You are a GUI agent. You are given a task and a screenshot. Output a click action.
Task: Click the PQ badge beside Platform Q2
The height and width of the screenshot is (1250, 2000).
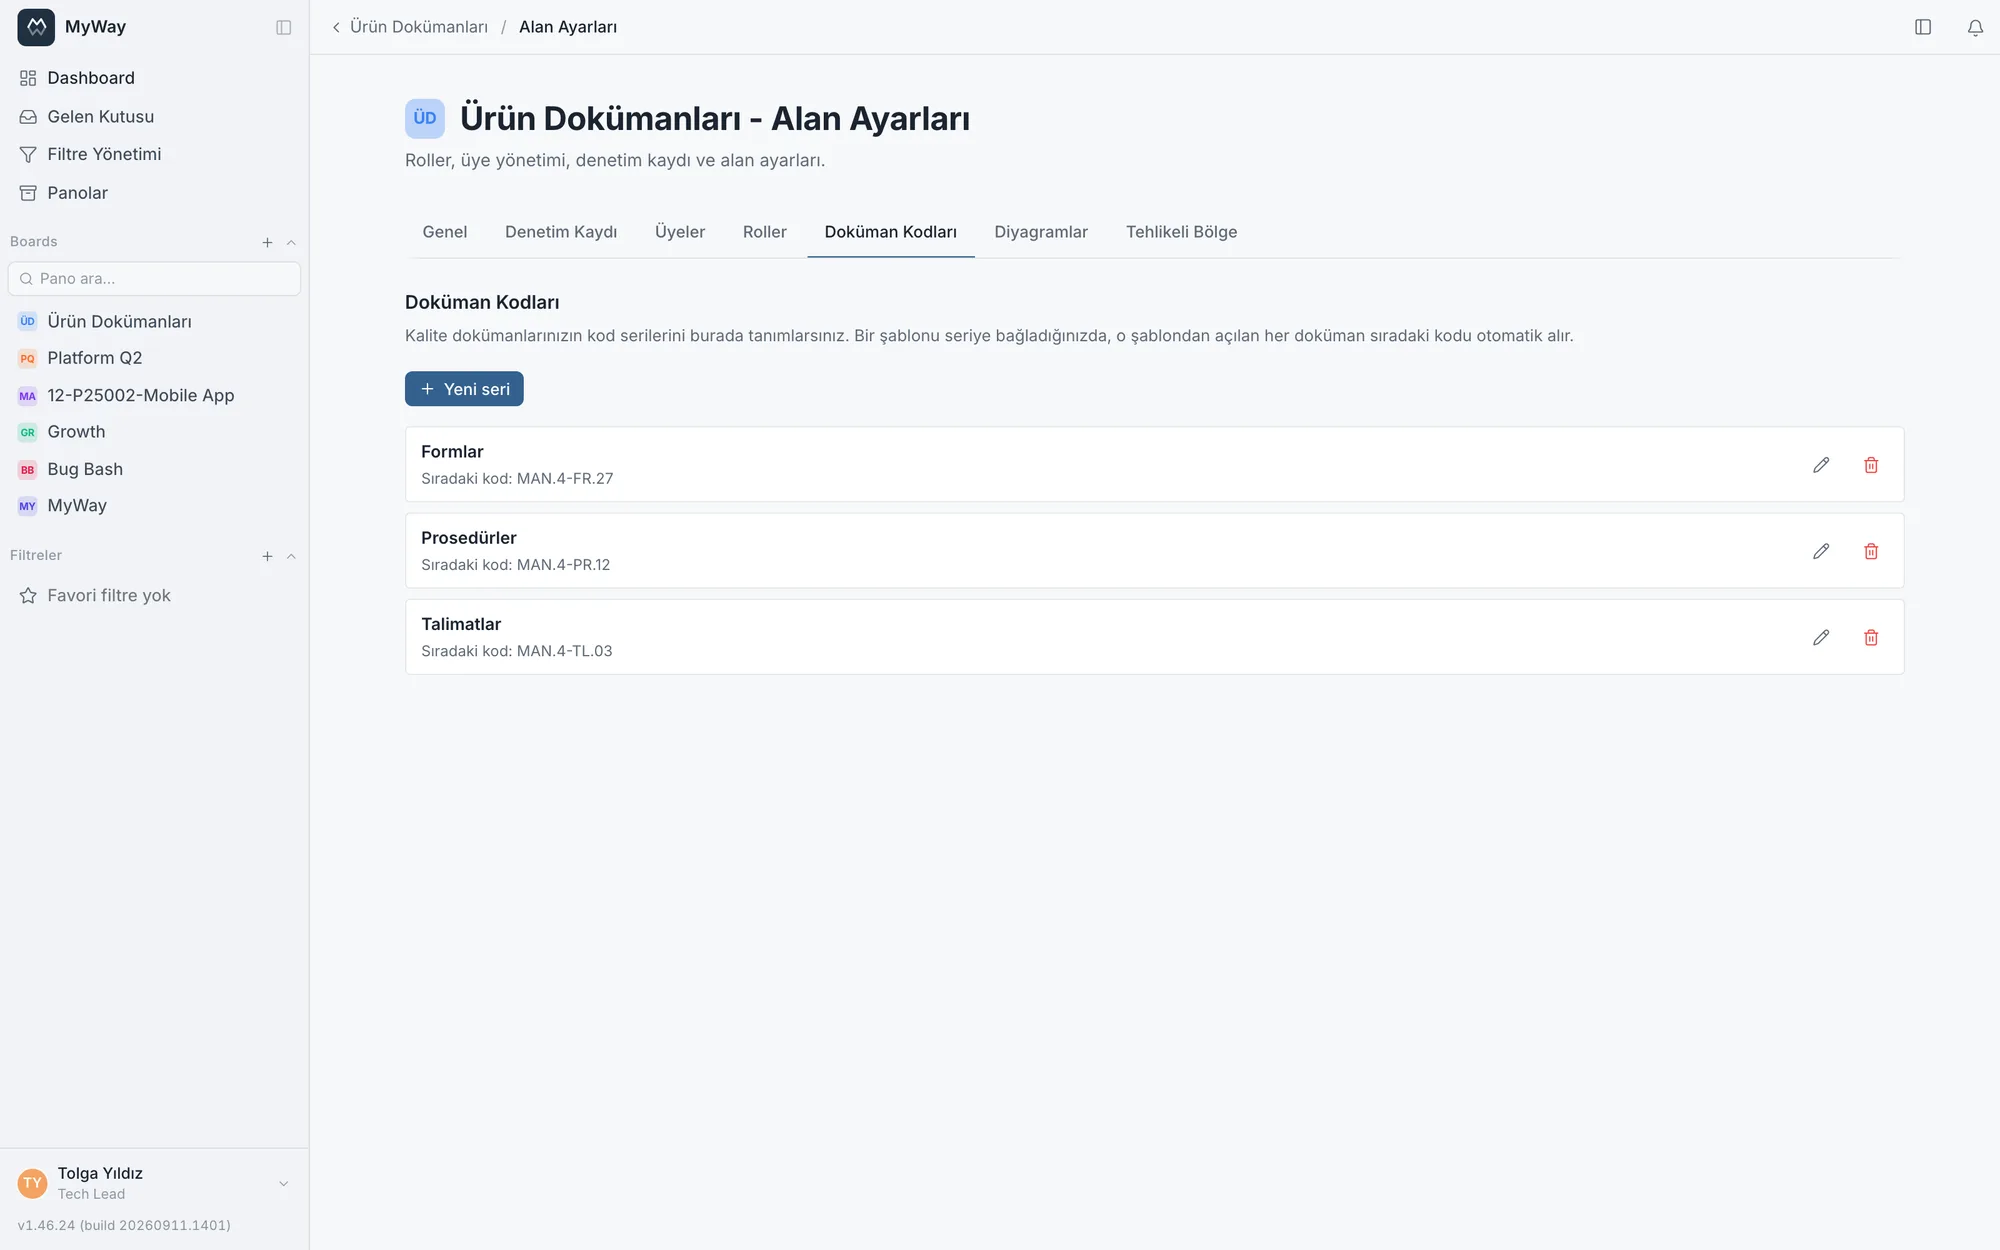27,358
